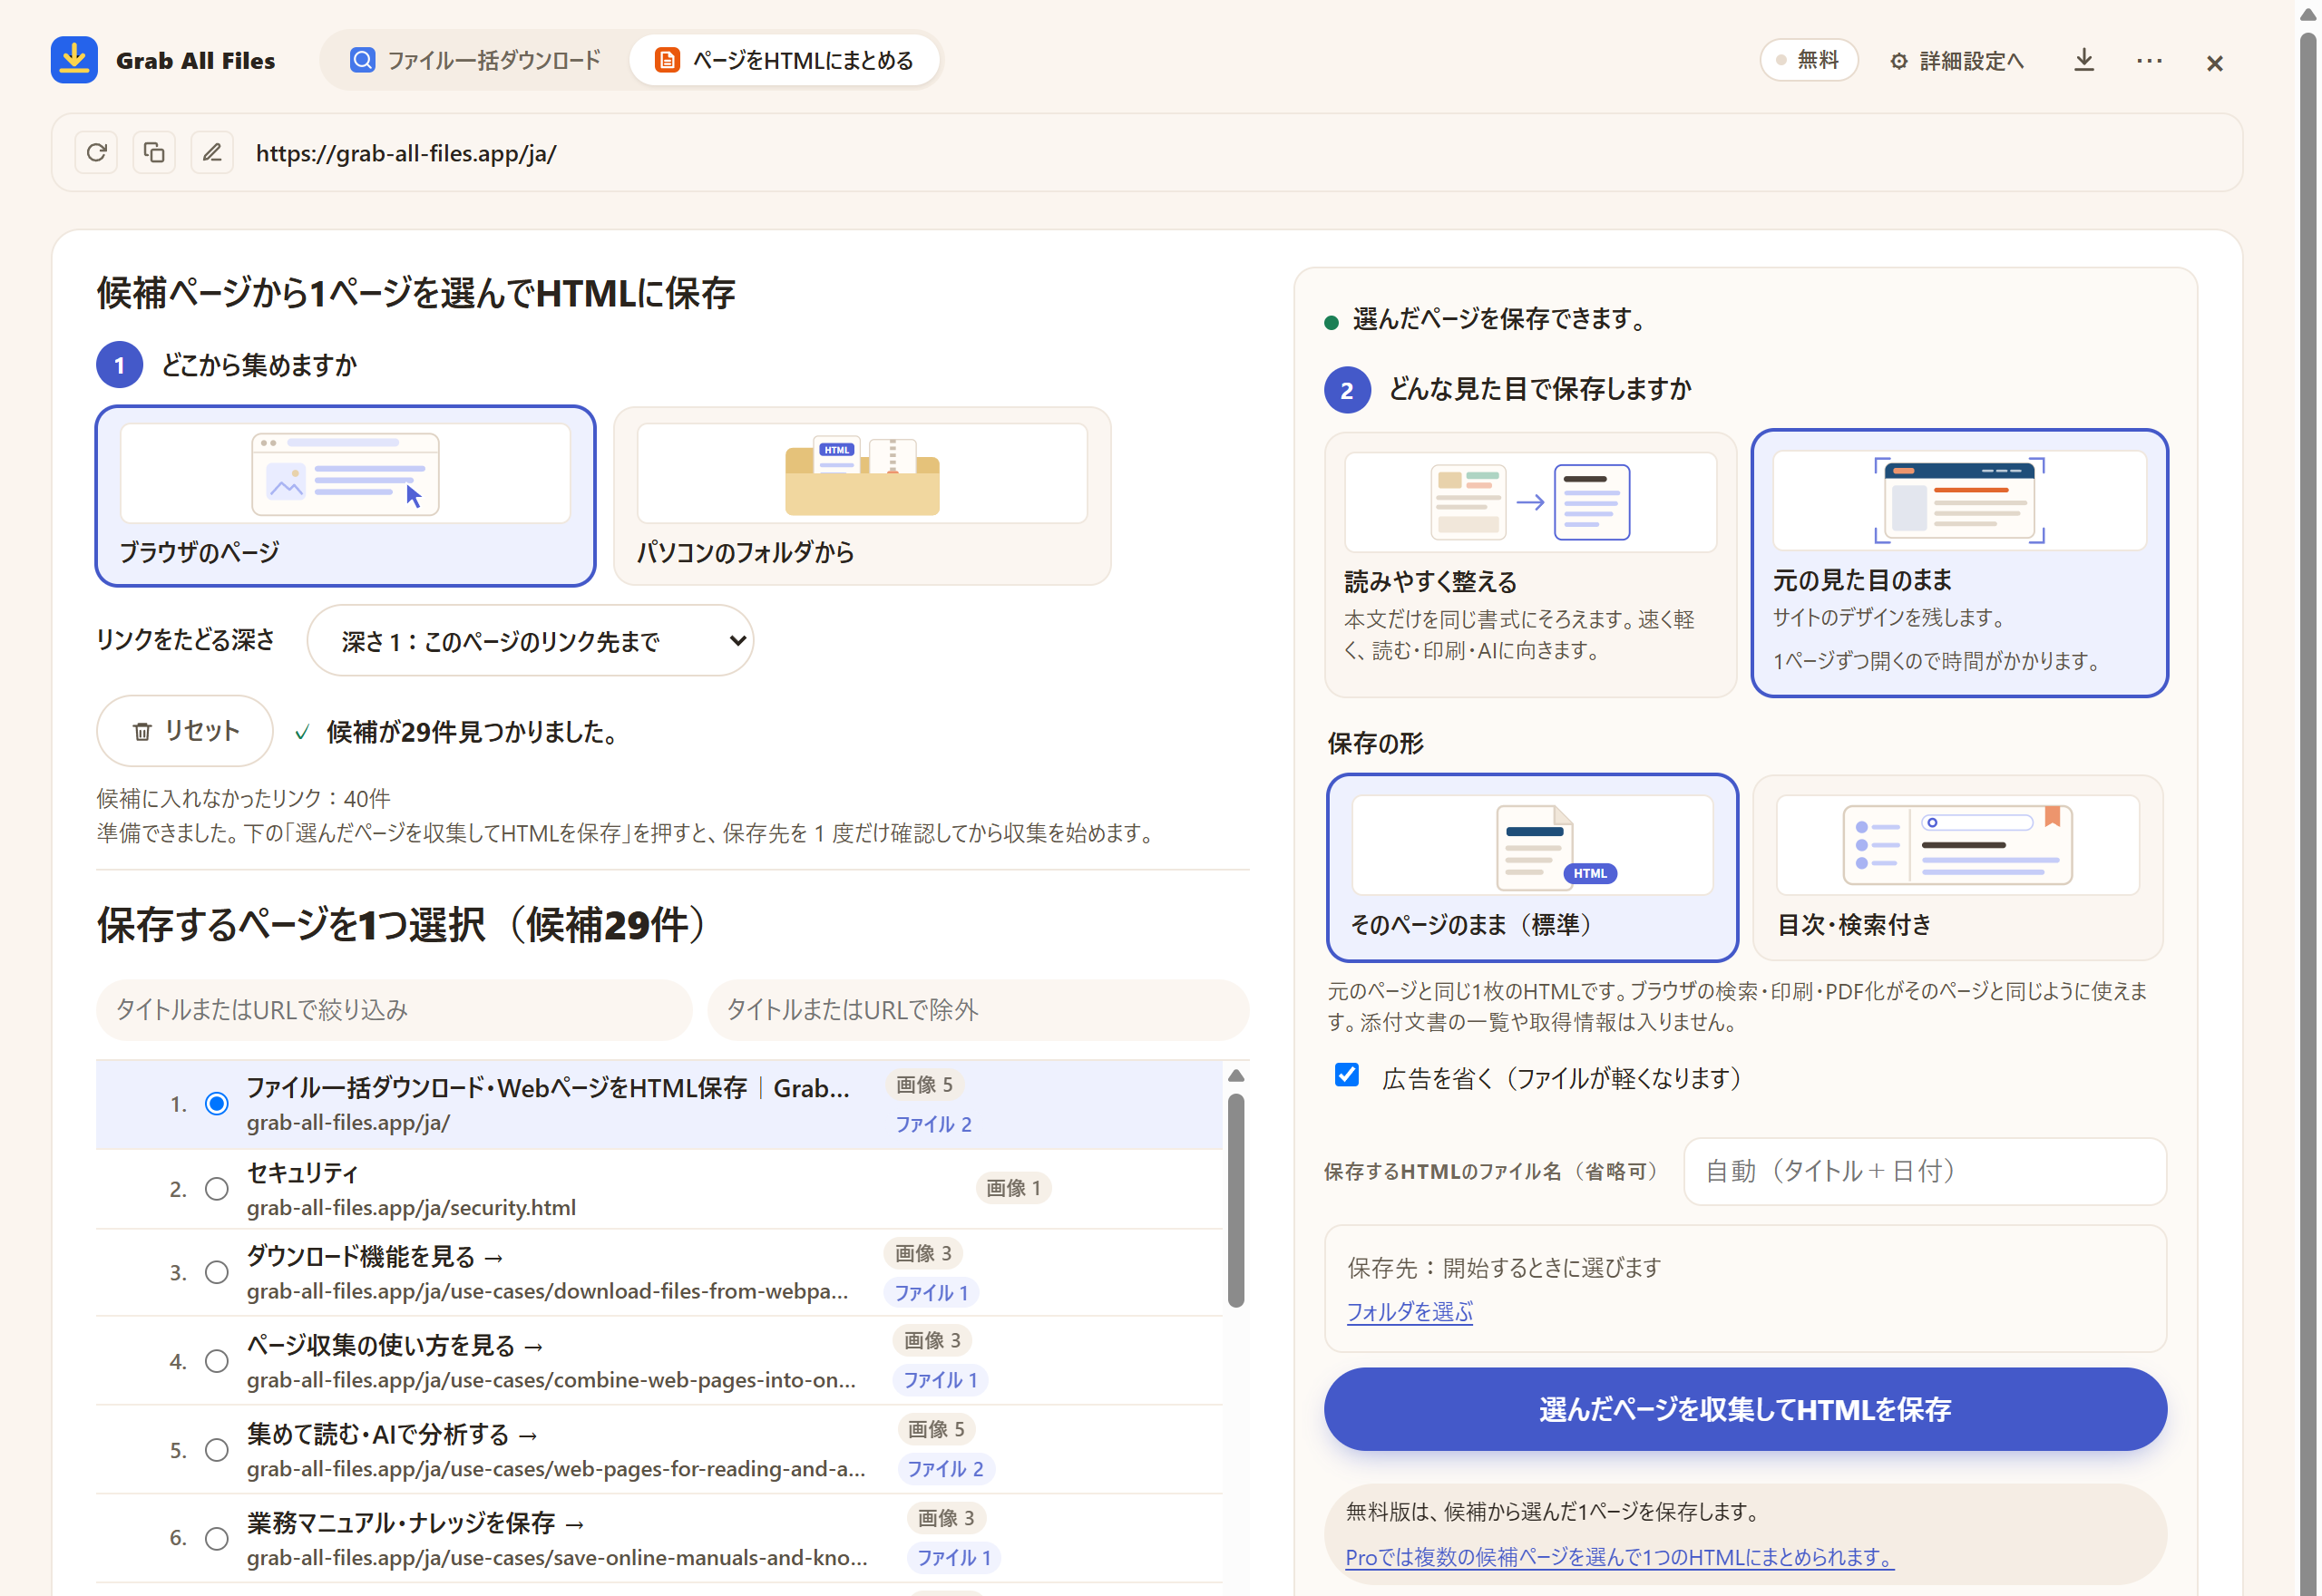Image resolution: width=2322 pixels, height=1596 pixels.
Task: Focus the タイトルまたはURLで除外 exclude field
Action: pyautogui.click(x=978, y=1010)
